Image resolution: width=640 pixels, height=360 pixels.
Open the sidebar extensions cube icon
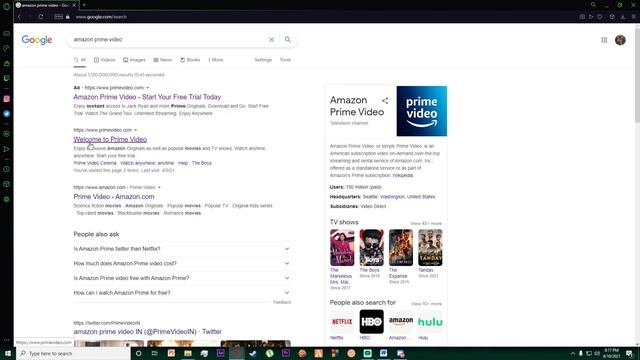(7, 184)
